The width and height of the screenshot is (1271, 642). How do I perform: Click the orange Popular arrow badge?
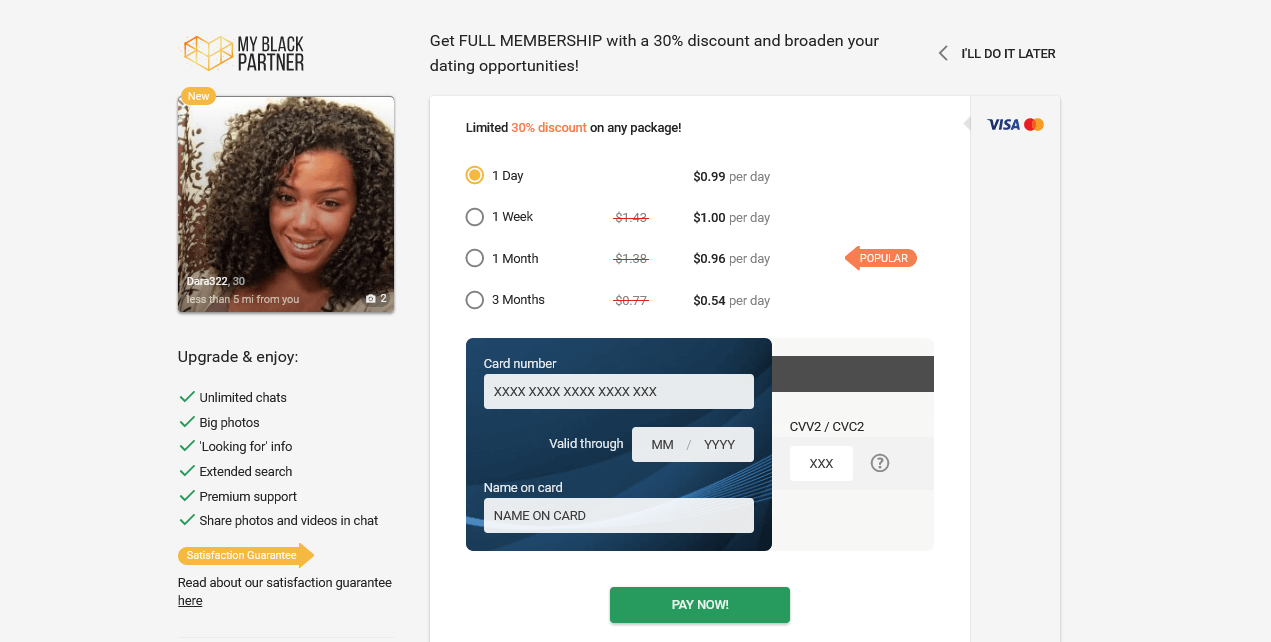click(x=881, y=258)
